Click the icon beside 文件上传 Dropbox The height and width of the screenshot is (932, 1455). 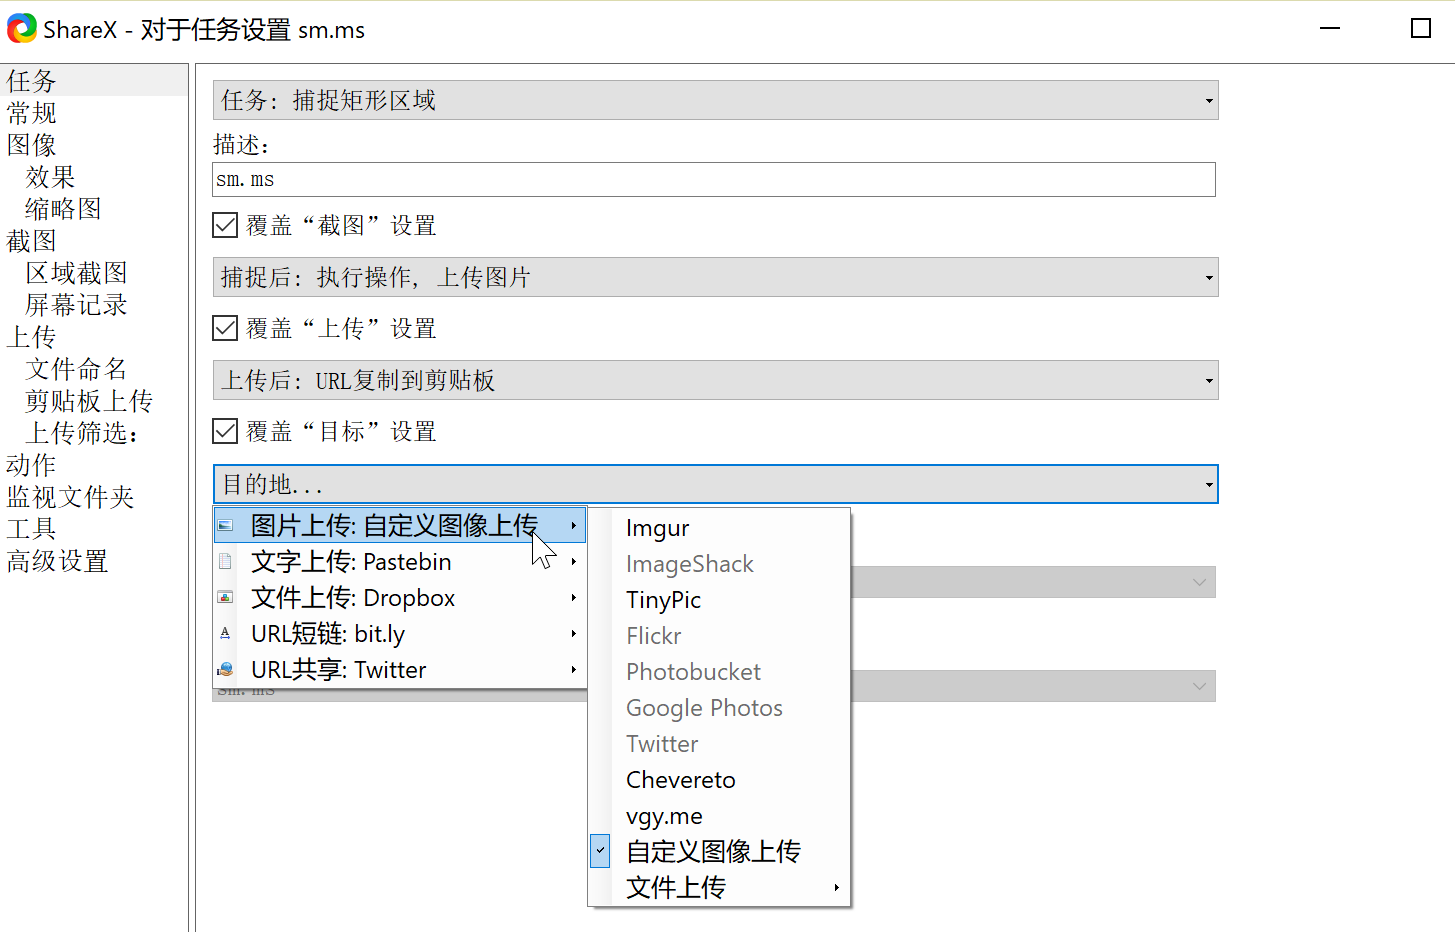(x=225, y=598)
